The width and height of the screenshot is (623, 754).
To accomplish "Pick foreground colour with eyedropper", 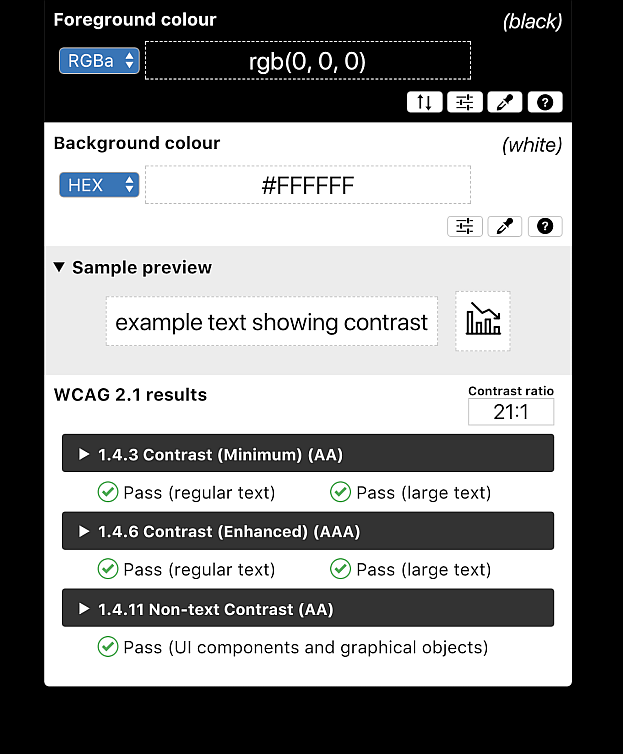I will click(505, 102).
